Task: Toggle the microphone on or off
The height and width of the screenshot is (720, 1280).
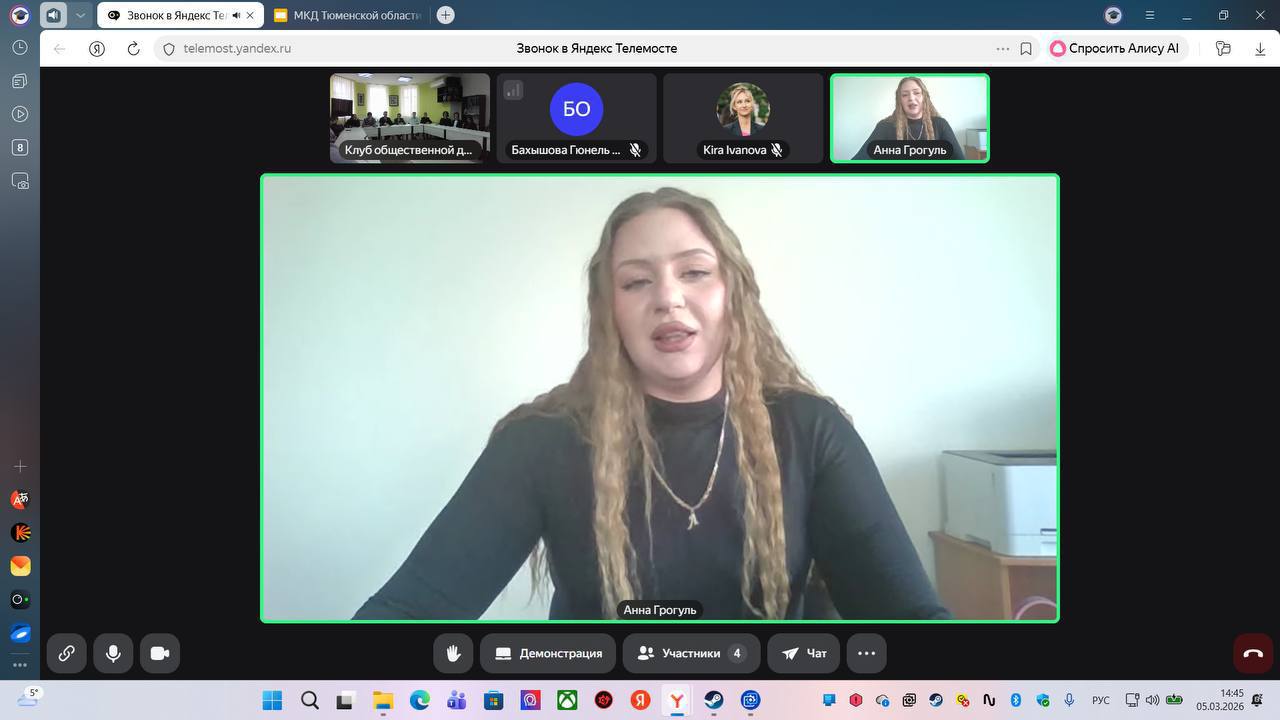Action: pyautogui.click(x=113, y=653)
